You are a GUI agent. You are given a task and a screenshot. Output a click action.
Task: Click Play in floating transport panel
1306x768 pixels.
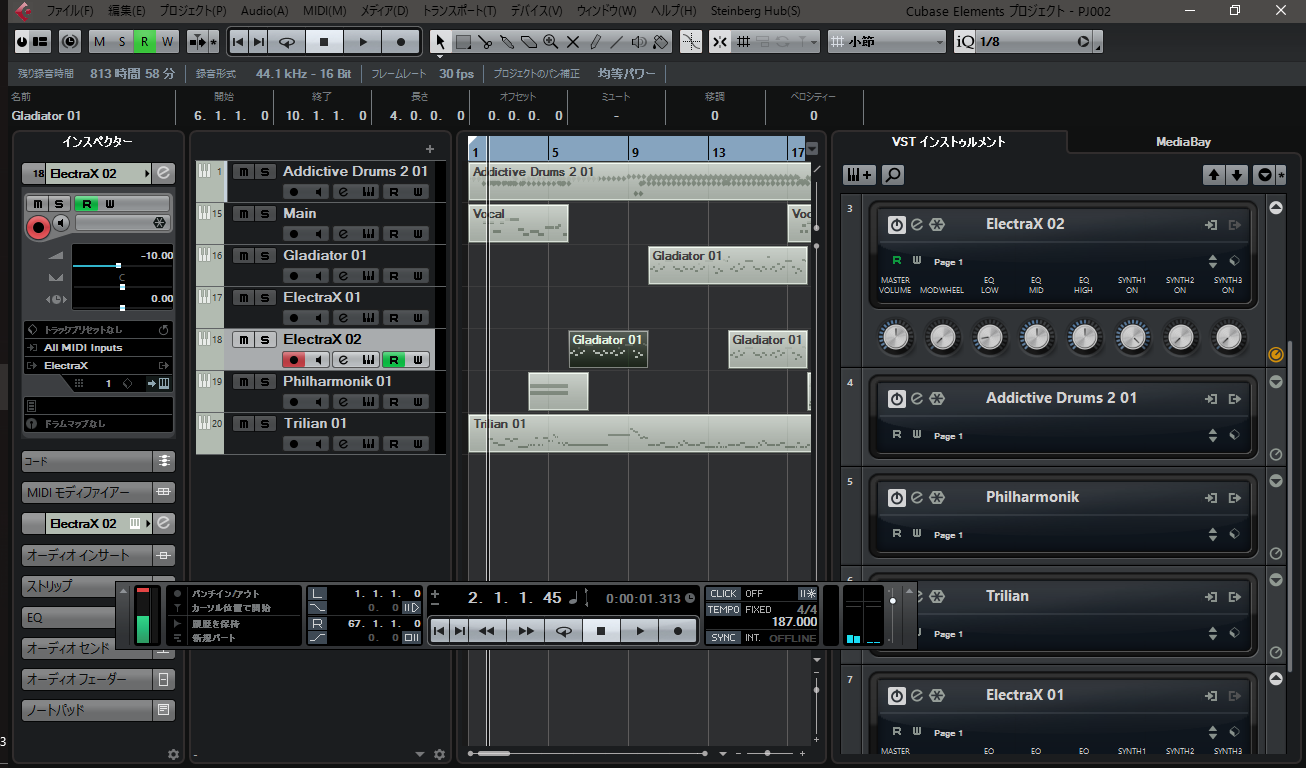640,631
